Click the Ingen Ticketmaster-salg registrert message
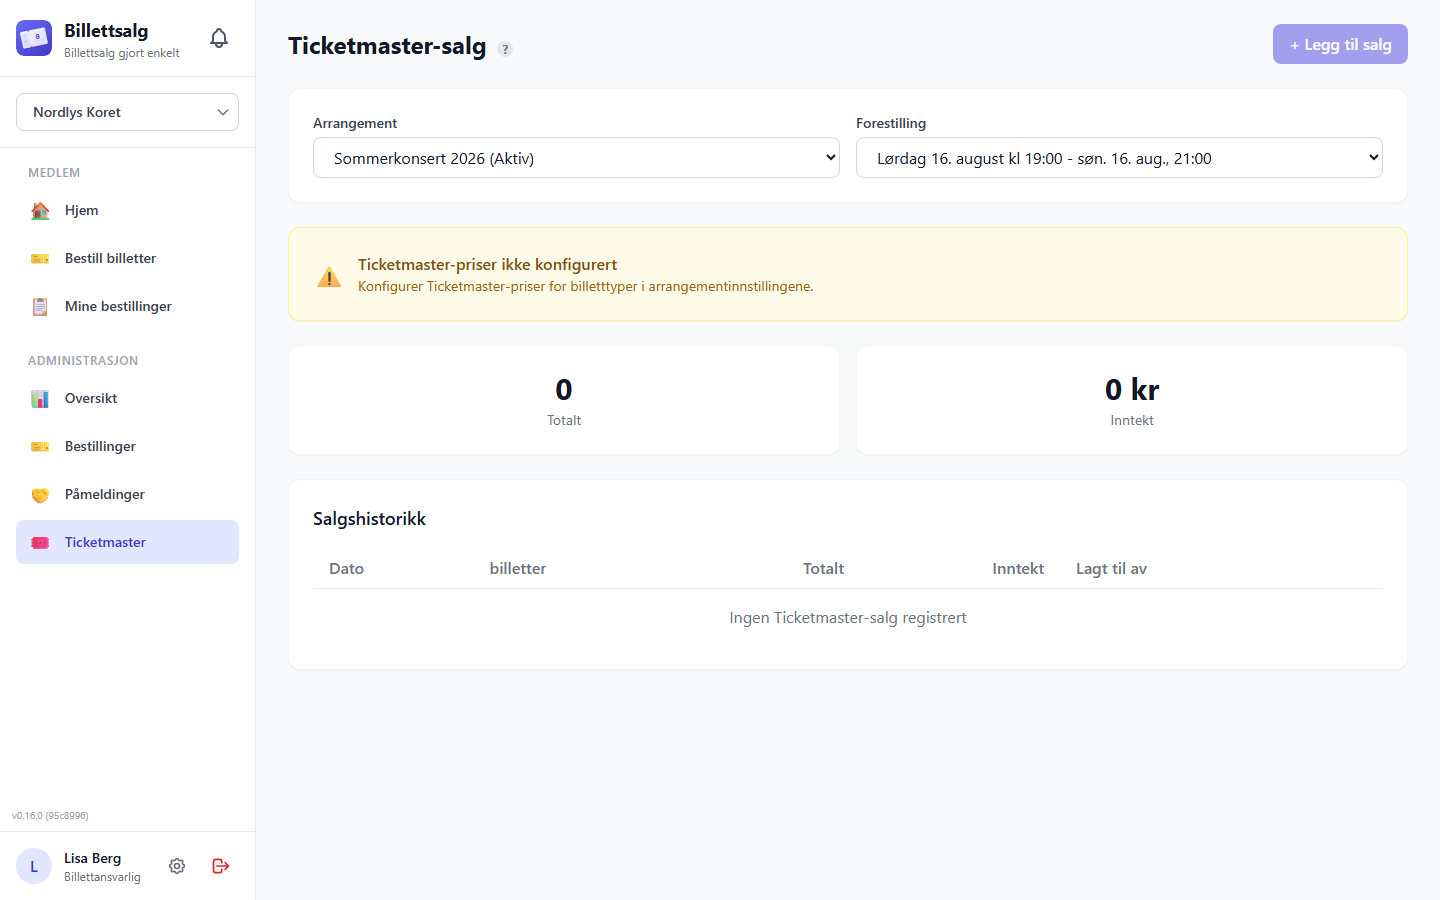Screen dimensions: 1440x900 [x=848, y=618]
